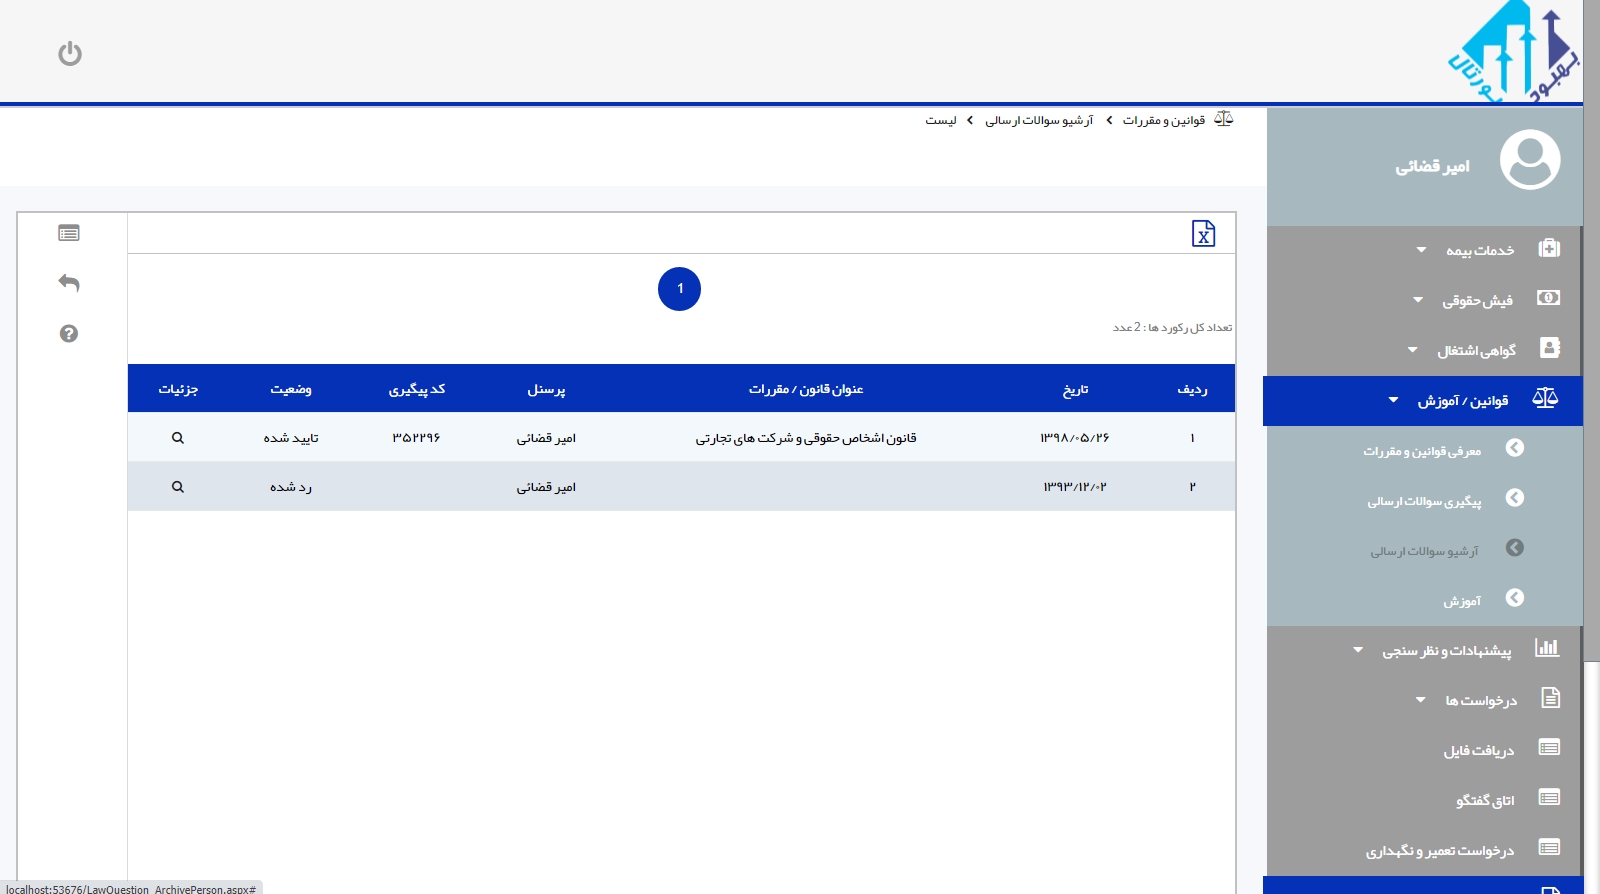The image size is (1600, 894).
Task: Open معرفی قوانین و مقررات submenu item
Action: tap(1421, 451)
